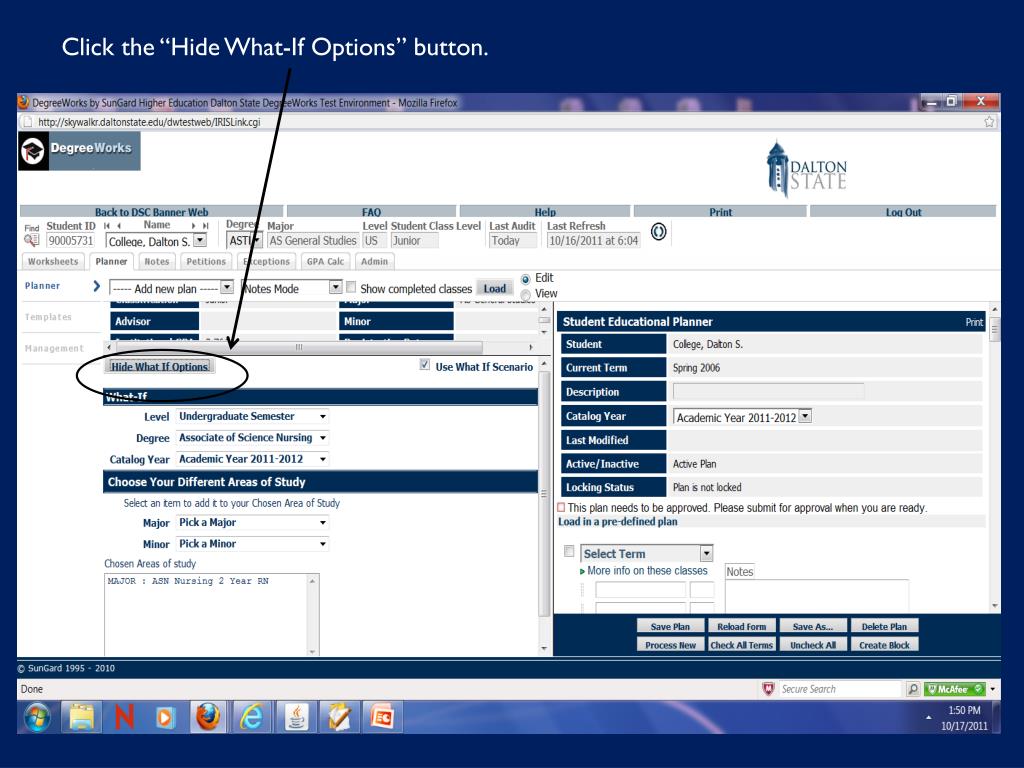
Task: Open the Windows Start menu
Action: point(37,717)
